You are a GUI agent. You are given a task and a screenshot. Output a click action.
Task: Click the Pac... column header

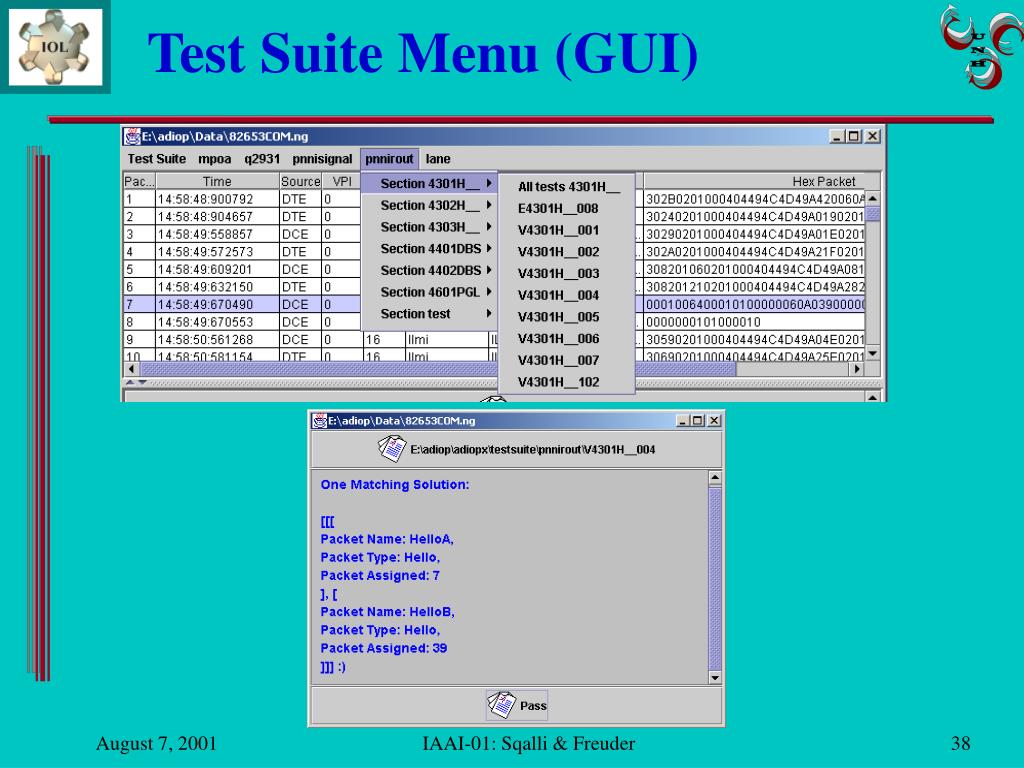pos(139,182)
